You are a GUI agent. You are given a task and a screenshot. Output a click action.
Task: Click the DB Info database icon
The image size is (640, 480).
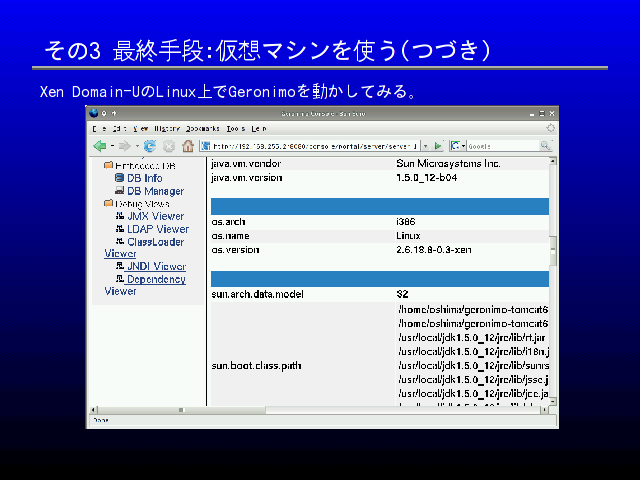click(119, 178)
